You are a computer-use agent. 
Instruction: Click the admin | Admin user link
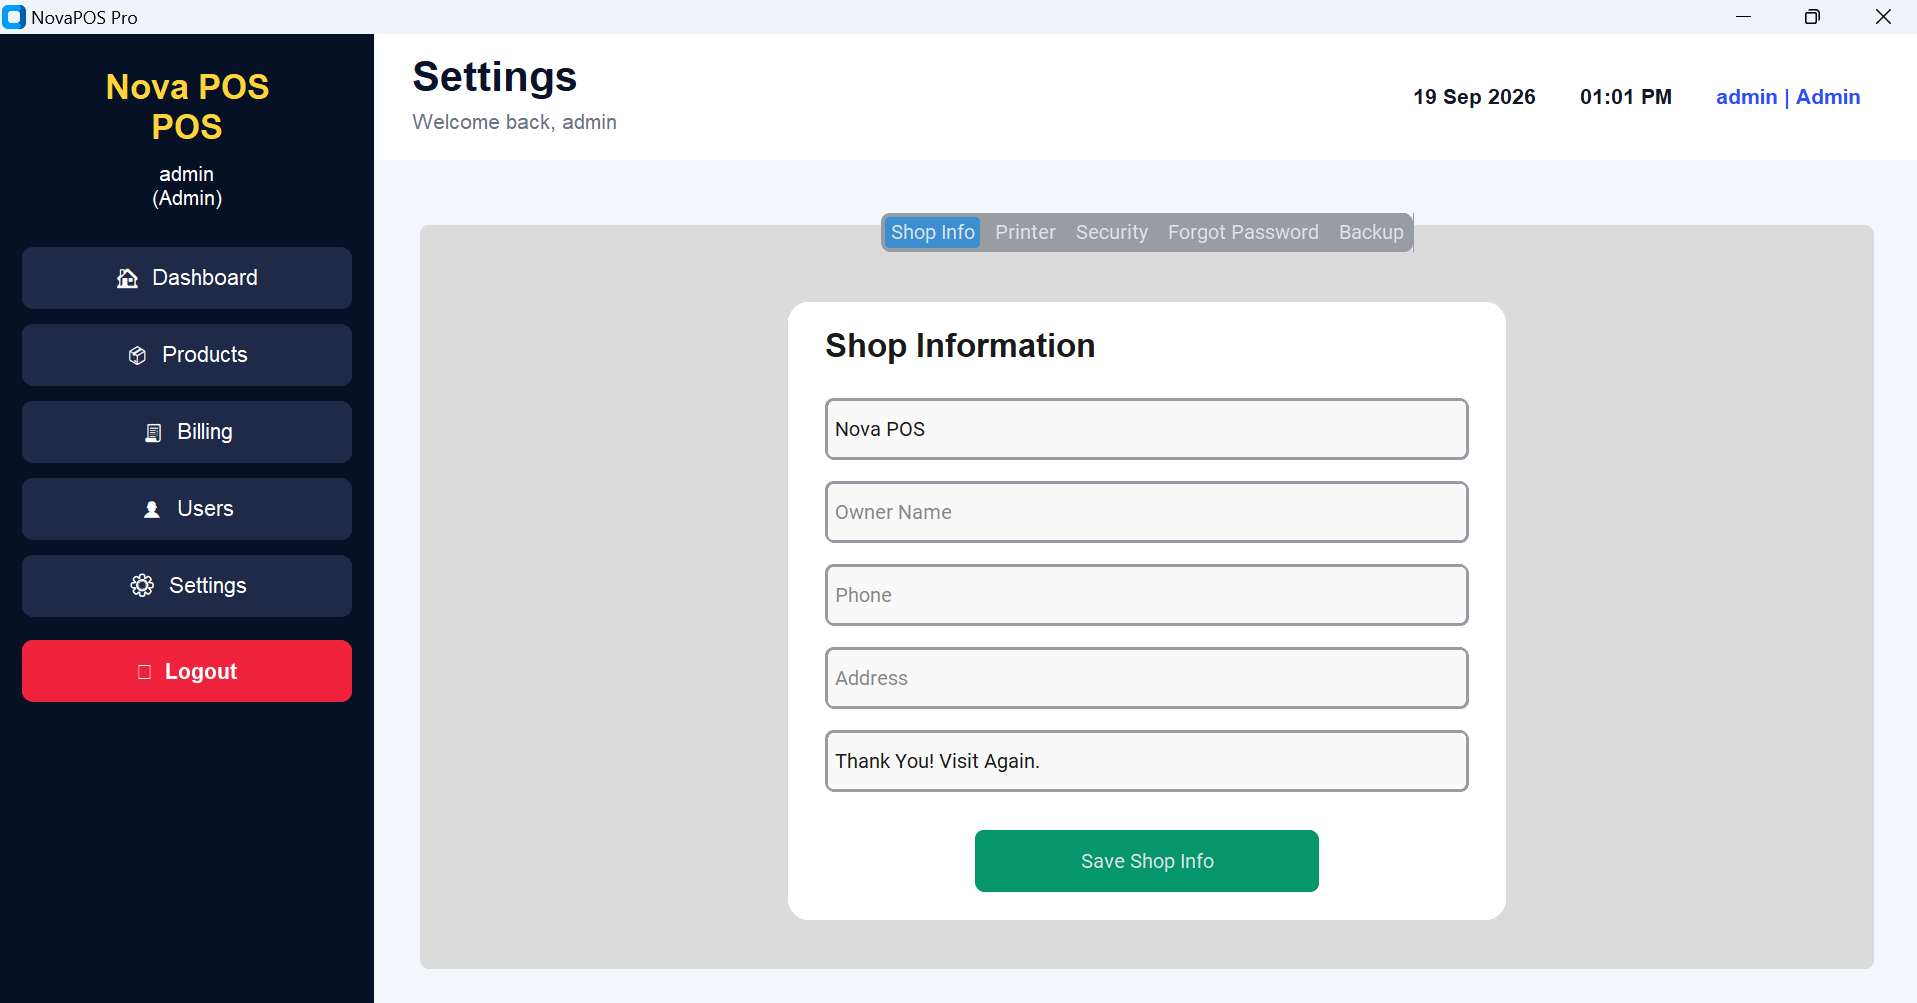coord(1788,97)
